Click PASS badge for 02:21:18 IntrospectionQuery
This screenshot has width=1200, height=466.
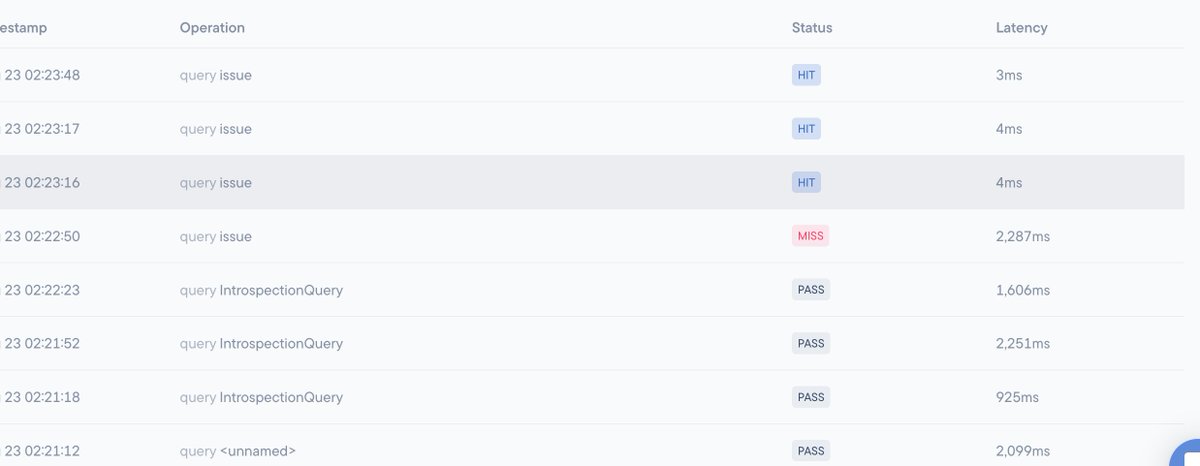[811, 397]
